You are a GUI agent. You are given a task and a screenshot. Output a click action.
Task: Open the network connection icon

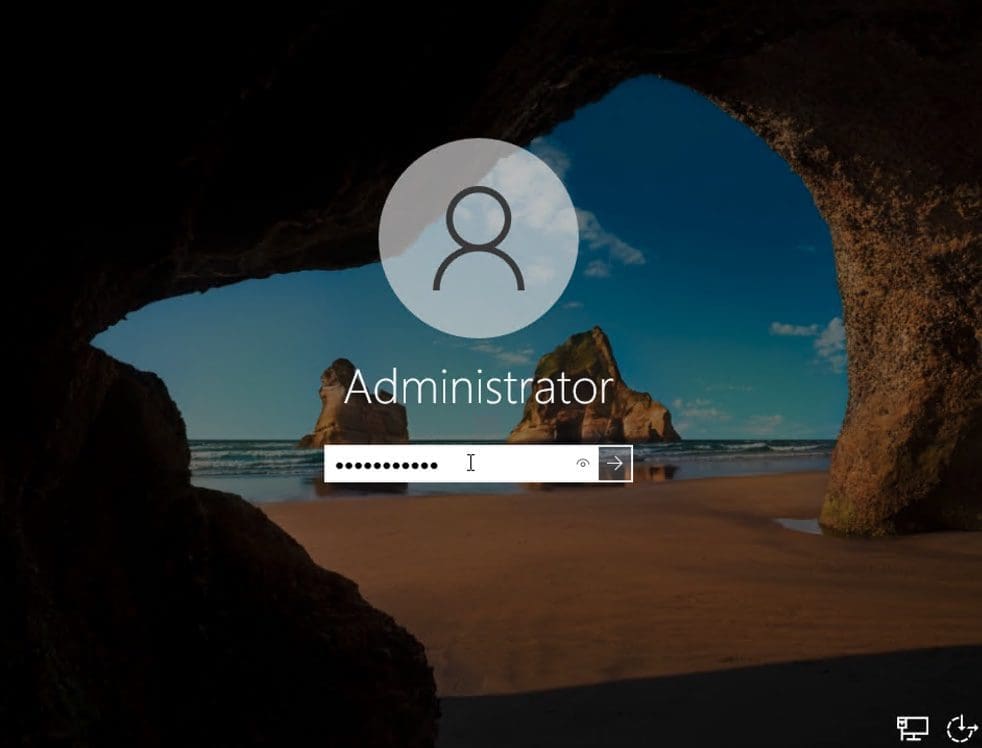[912, 728]
